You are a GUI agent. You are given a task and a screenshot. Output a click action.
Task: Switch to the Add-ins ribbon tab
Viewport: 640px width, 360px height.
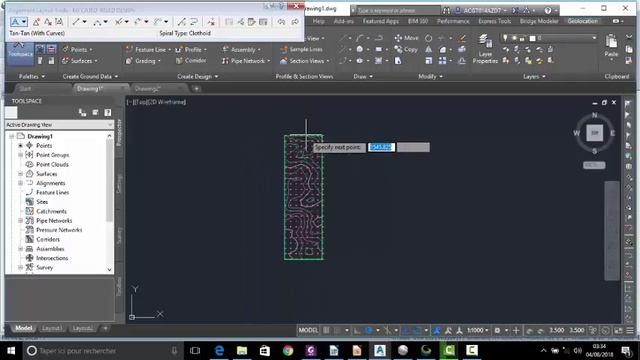[344, 21]
